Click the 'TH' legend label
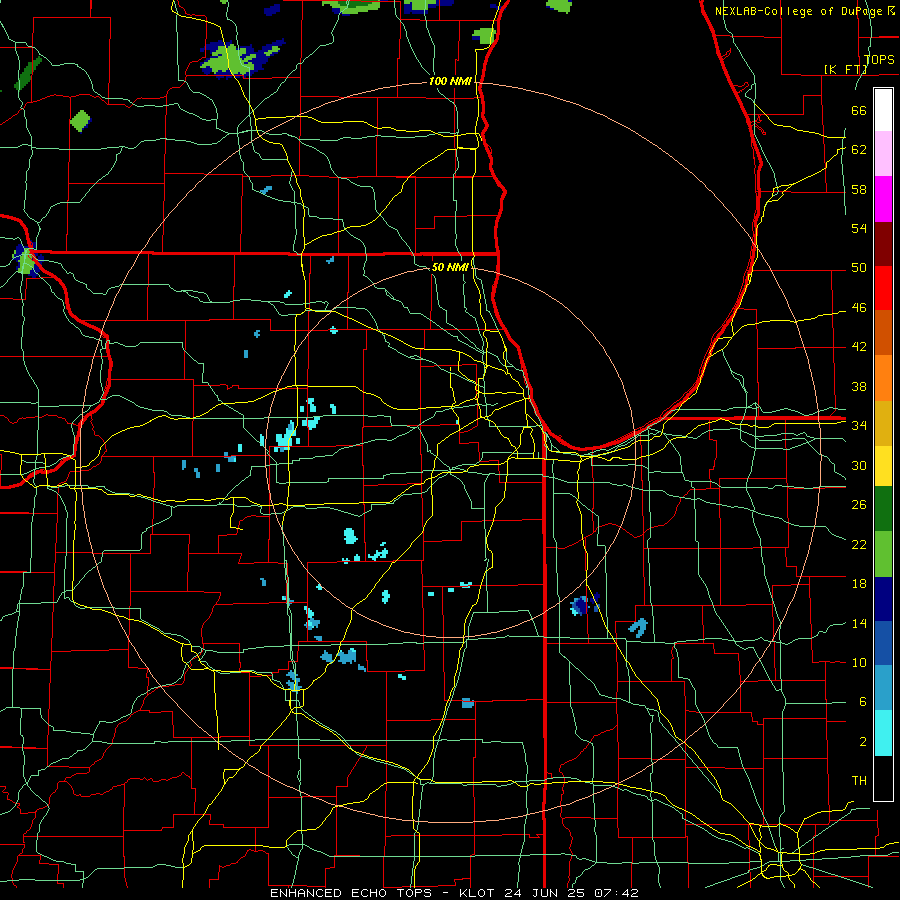The height and width of the screenshot is (900, 900). pyautogui.click(x=859, y=781)
